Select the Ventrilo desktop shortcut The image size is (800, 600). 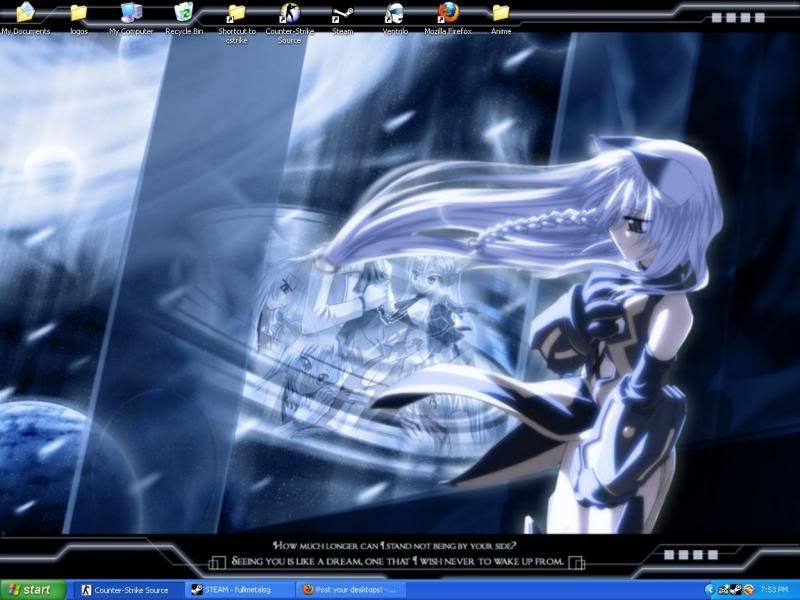[395, 18]
